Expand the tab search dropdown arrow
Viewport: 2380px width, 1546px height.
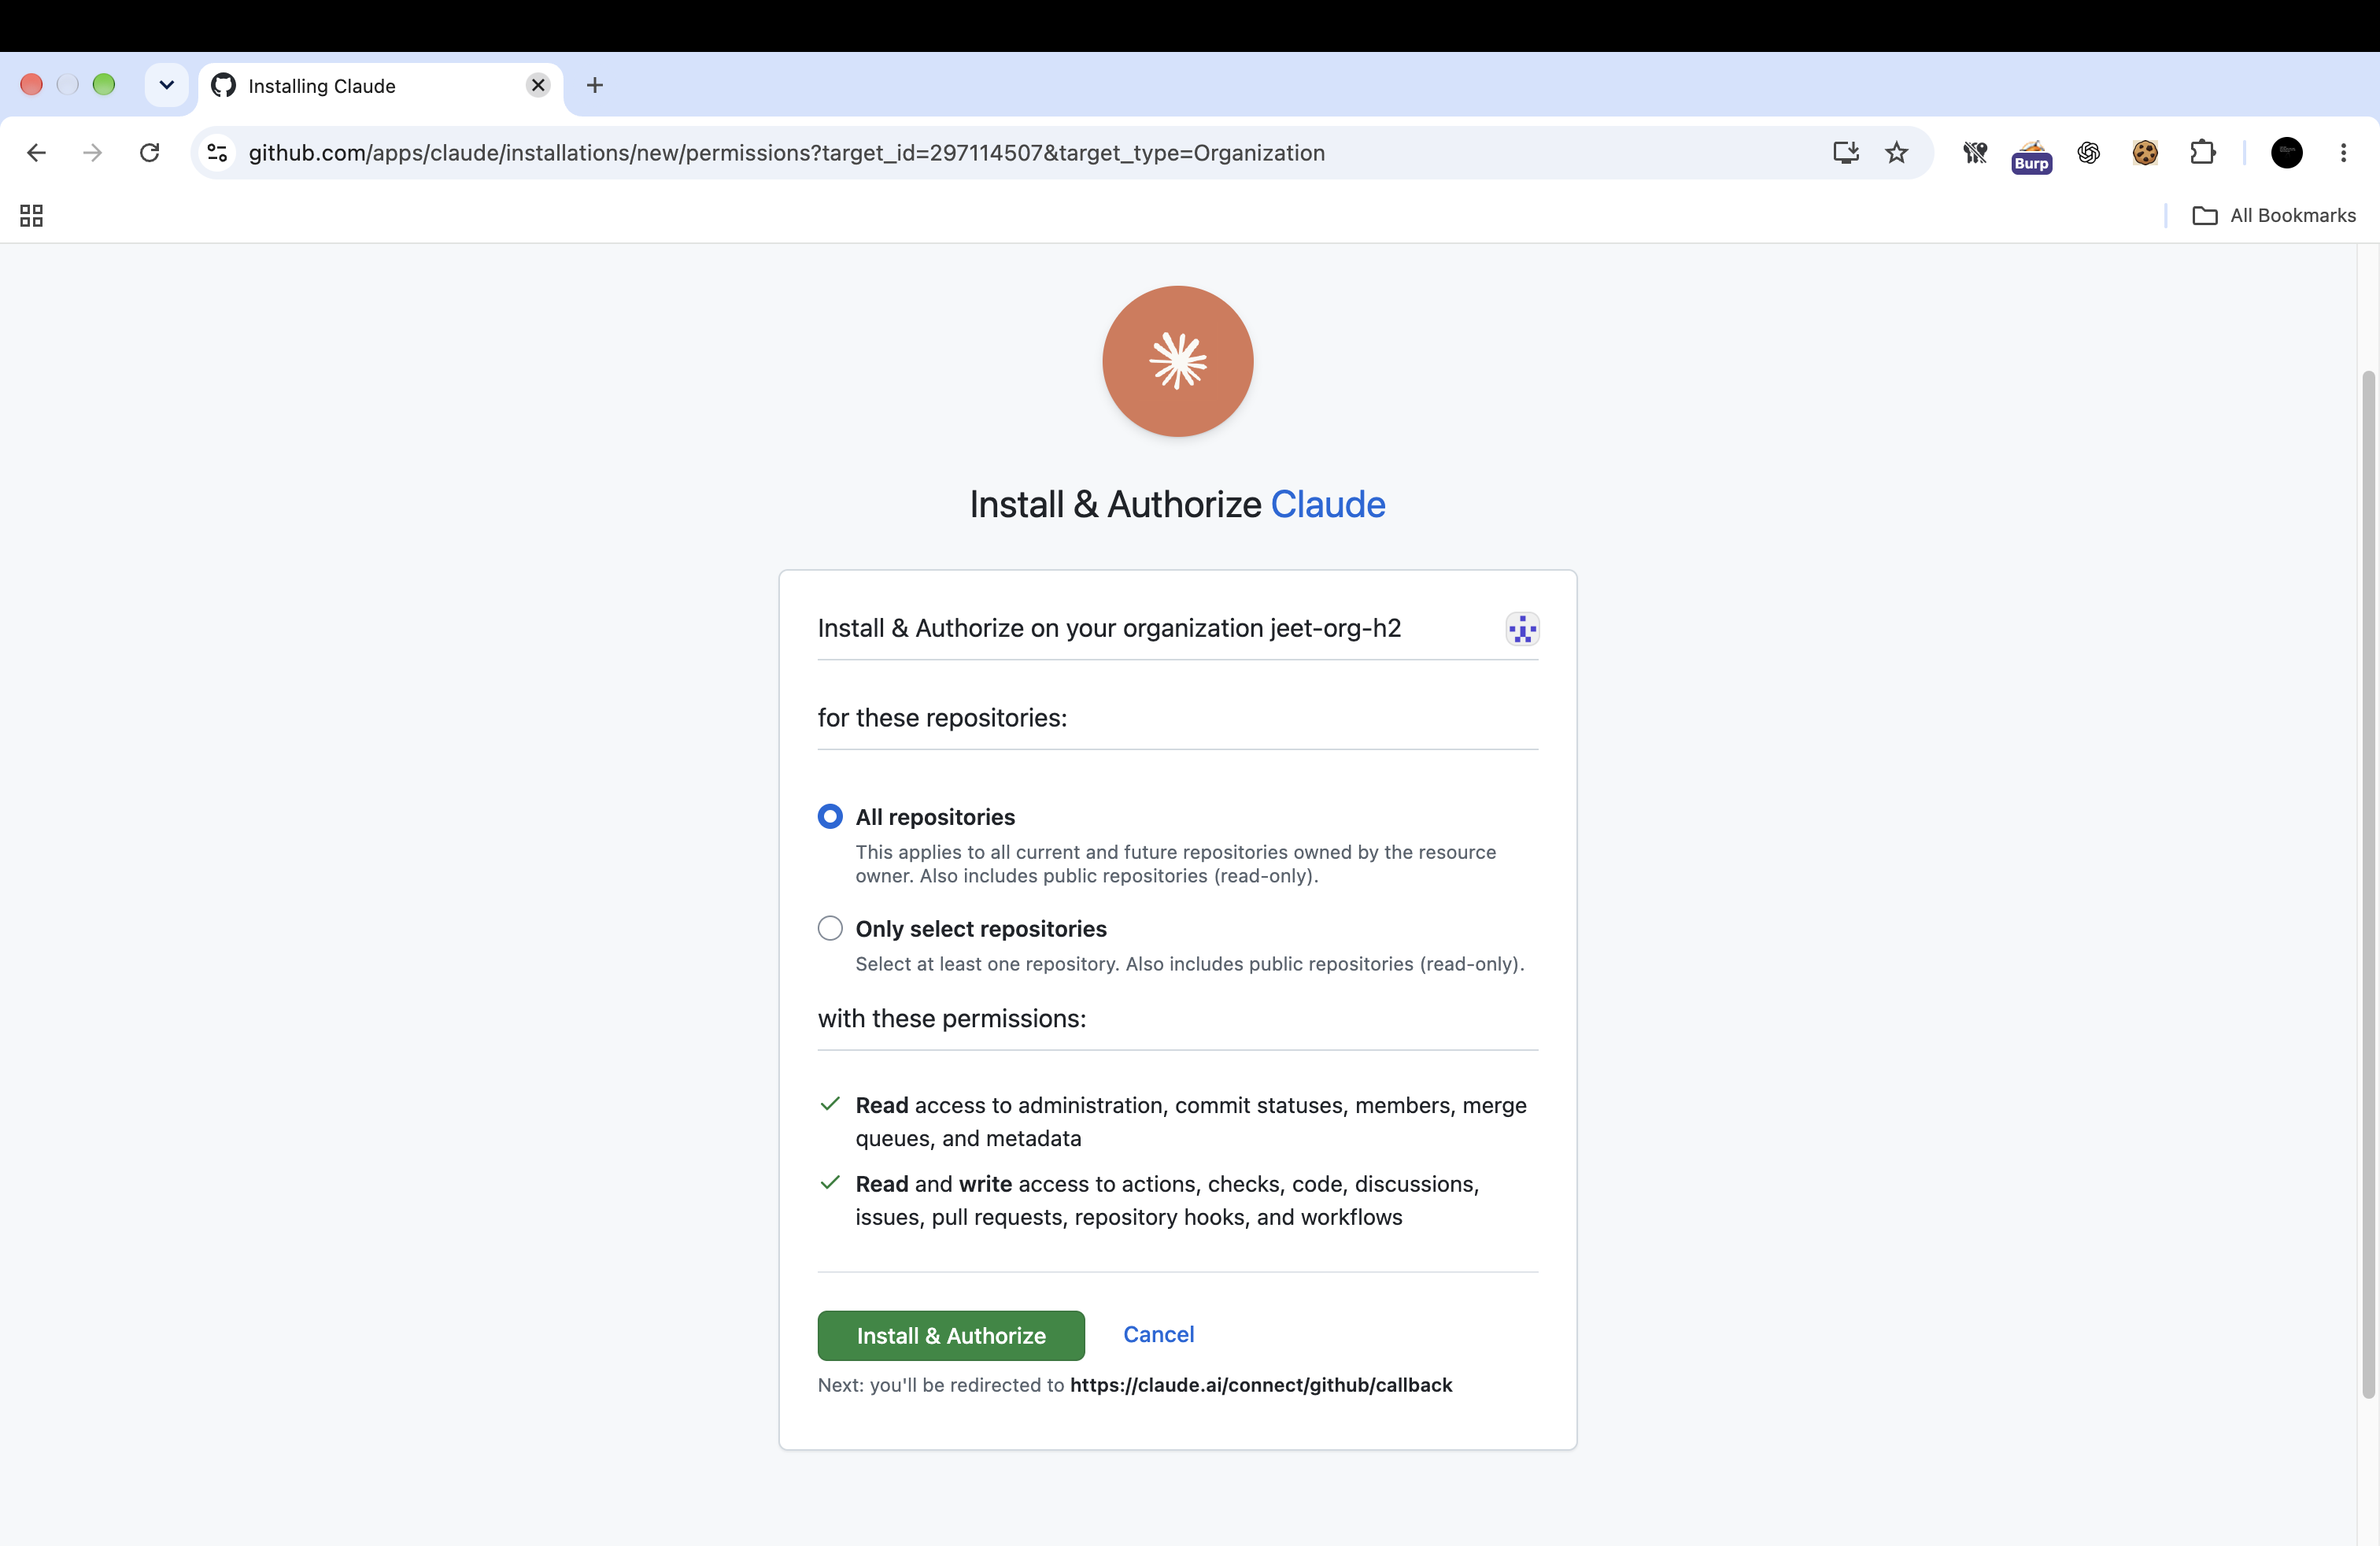coord(166,85)
